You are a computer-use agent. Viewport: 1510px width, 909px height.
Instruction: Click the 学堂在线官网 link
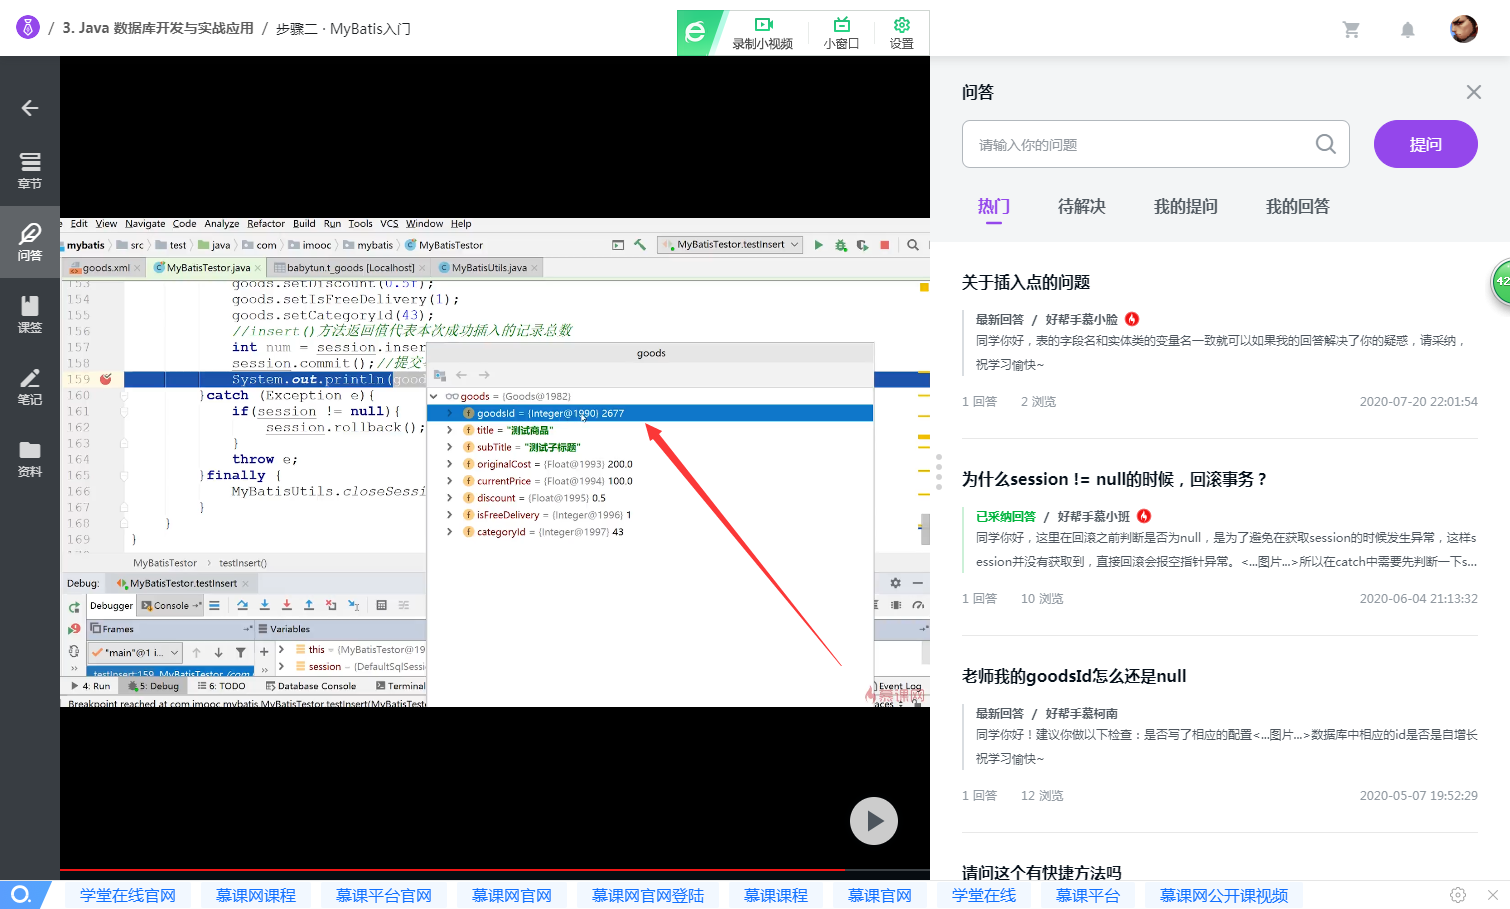coord(128,895)
